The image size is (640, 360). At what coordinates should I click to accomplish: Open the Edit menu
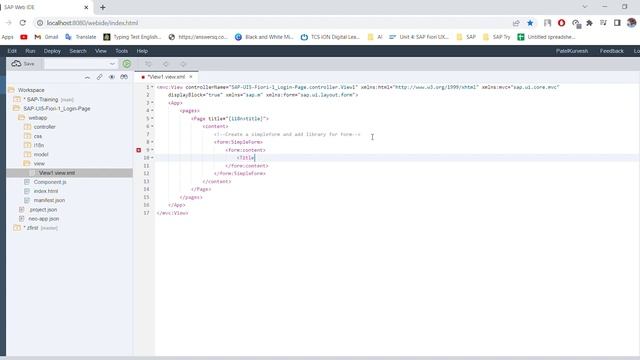pyautogui.click(x=12, y=51)
